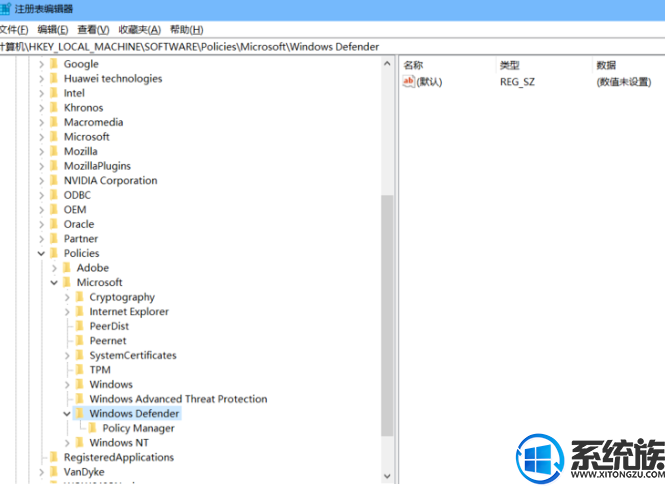Click the Internet Explorer folder icon
Viewport: 665px width, 487px height.
click(x=80, y=312)
